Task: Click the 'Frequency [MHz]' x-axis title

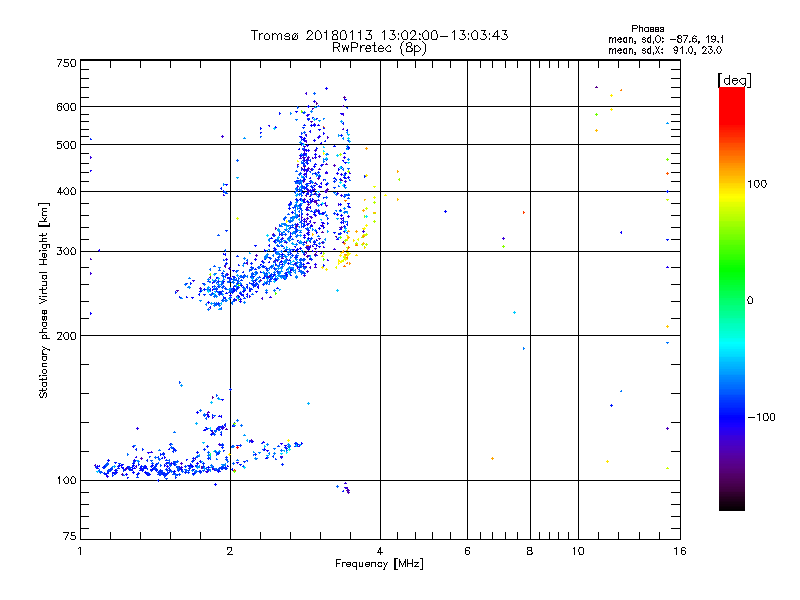Action: 379,564
